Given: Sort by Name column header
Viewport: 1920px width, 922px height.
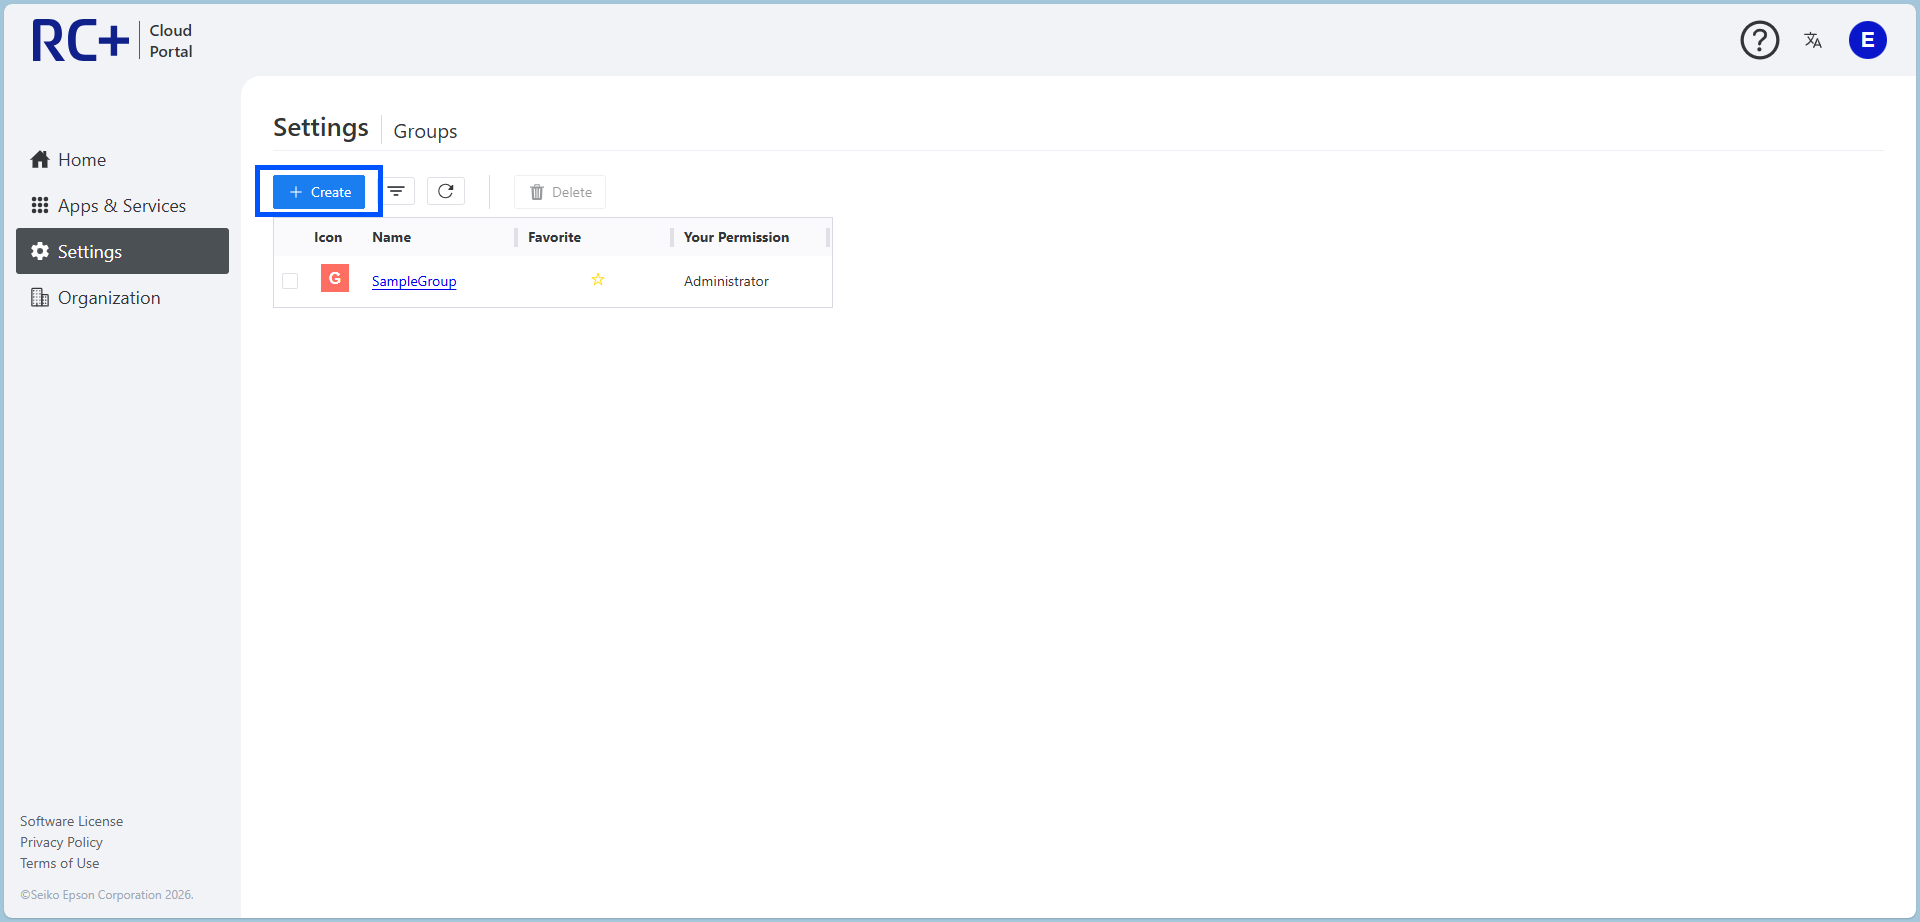Looking at the screenshot, I should 391,237.
